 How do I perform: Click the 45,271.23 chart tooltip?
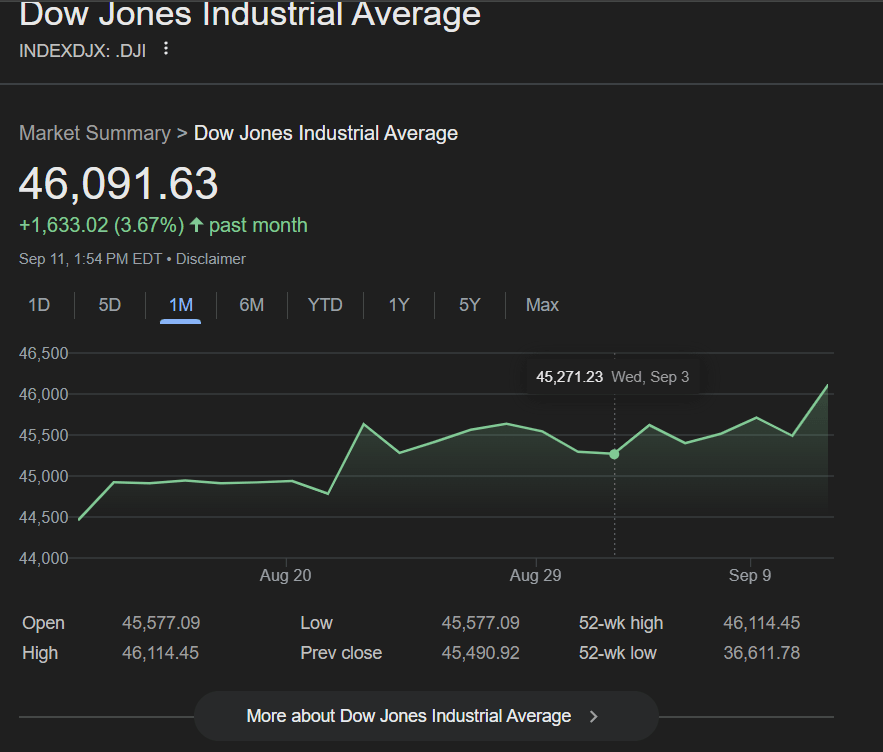[x=569, y=377]
